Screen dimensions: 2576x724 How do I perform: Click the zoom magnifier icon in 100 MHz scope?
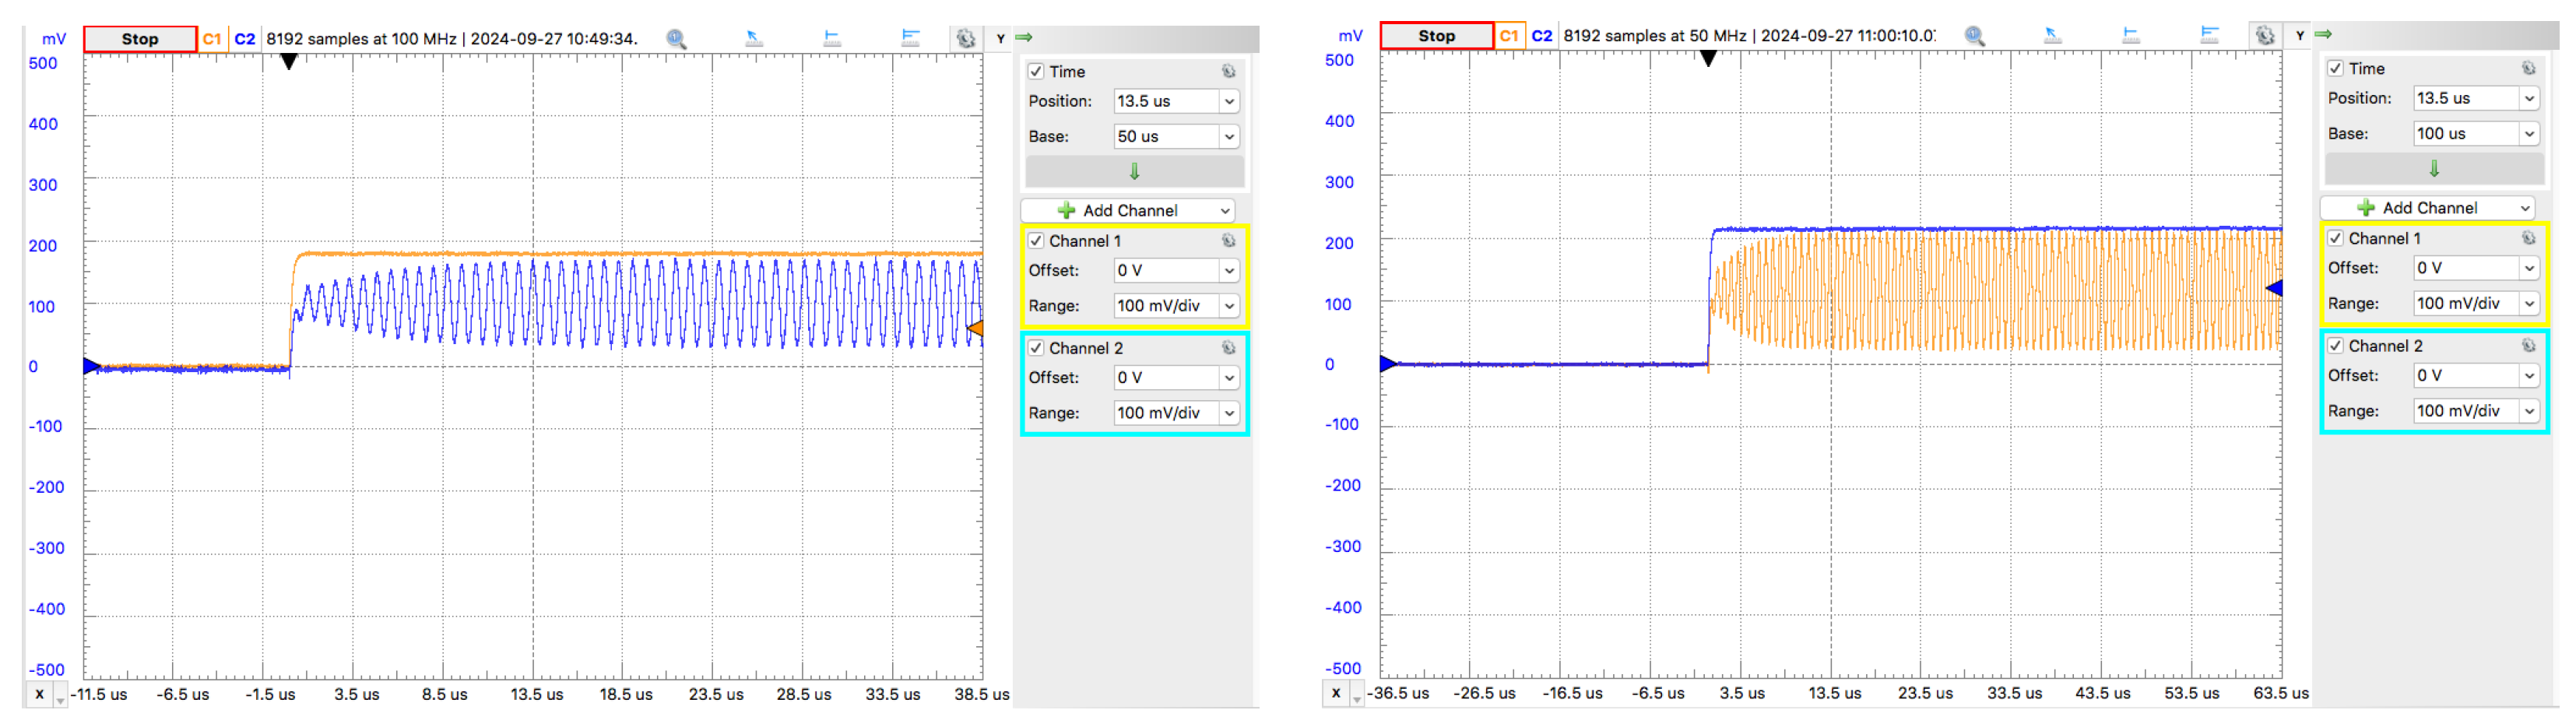click(x=676, y=39)
